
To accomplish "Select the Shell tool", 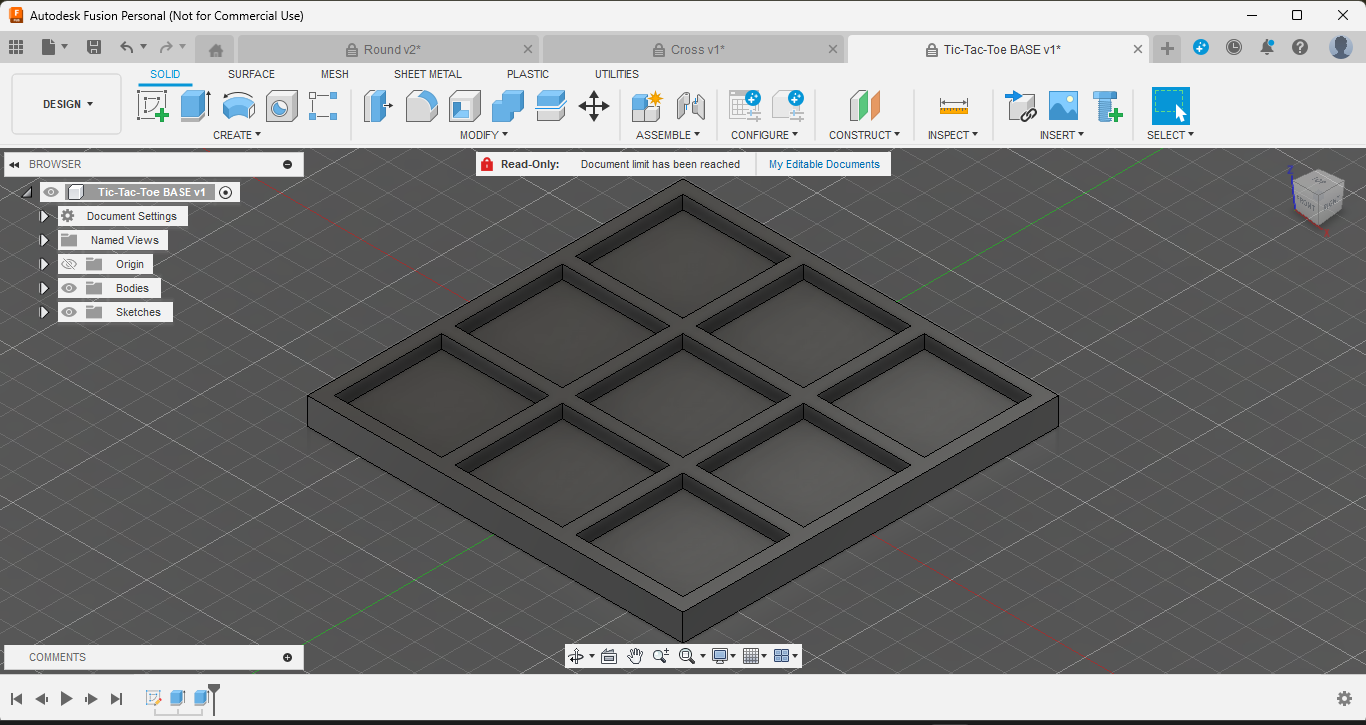I will point(464,106).
